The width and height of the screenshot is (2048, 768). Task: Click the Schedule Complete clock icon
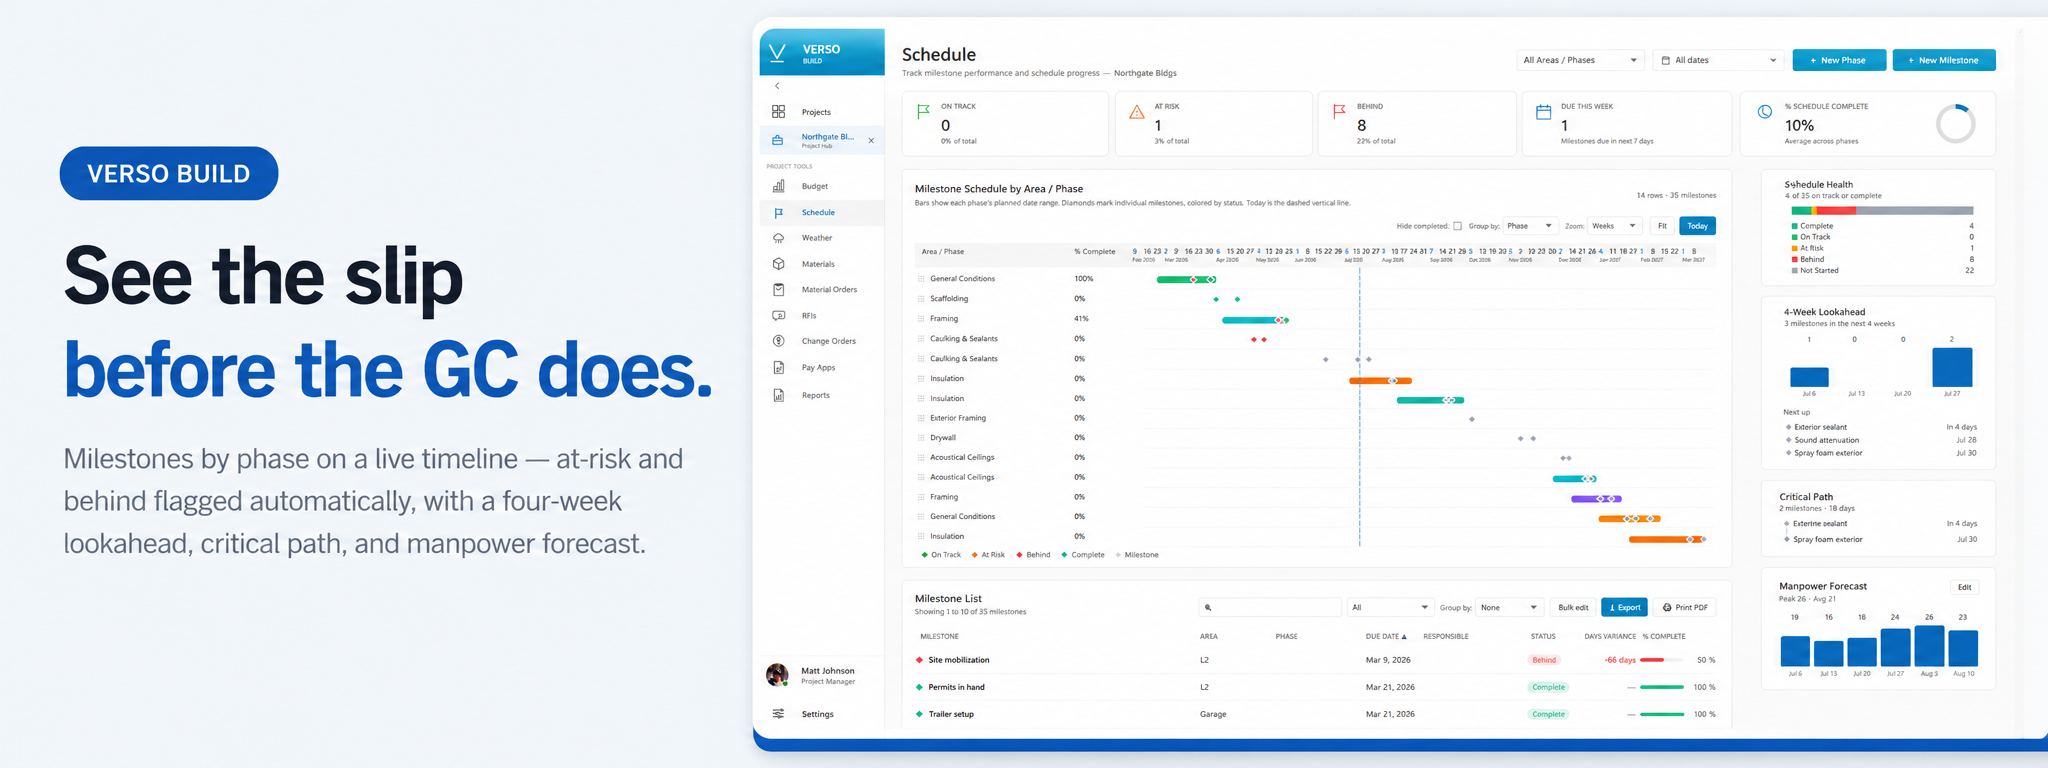[x=1765, y=112]
